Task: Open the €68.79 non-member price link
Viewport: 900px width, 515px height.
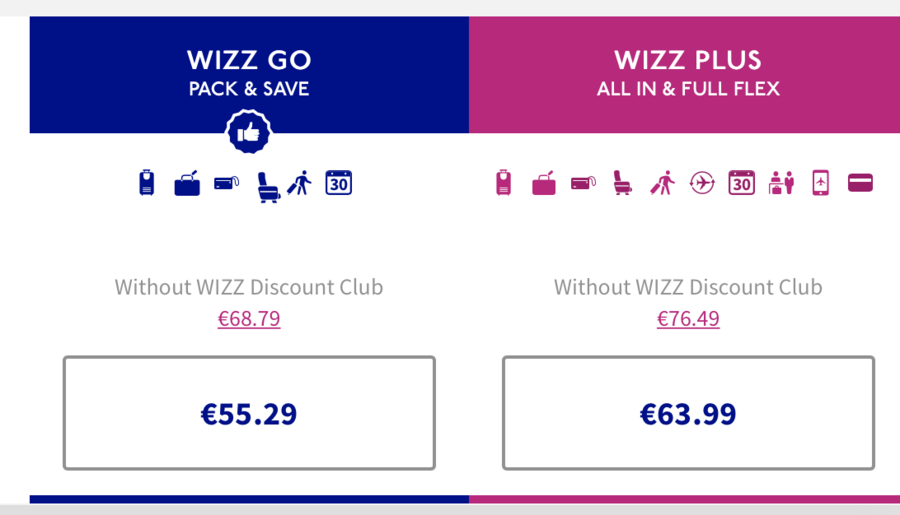Action: click(x=249, y=319)
